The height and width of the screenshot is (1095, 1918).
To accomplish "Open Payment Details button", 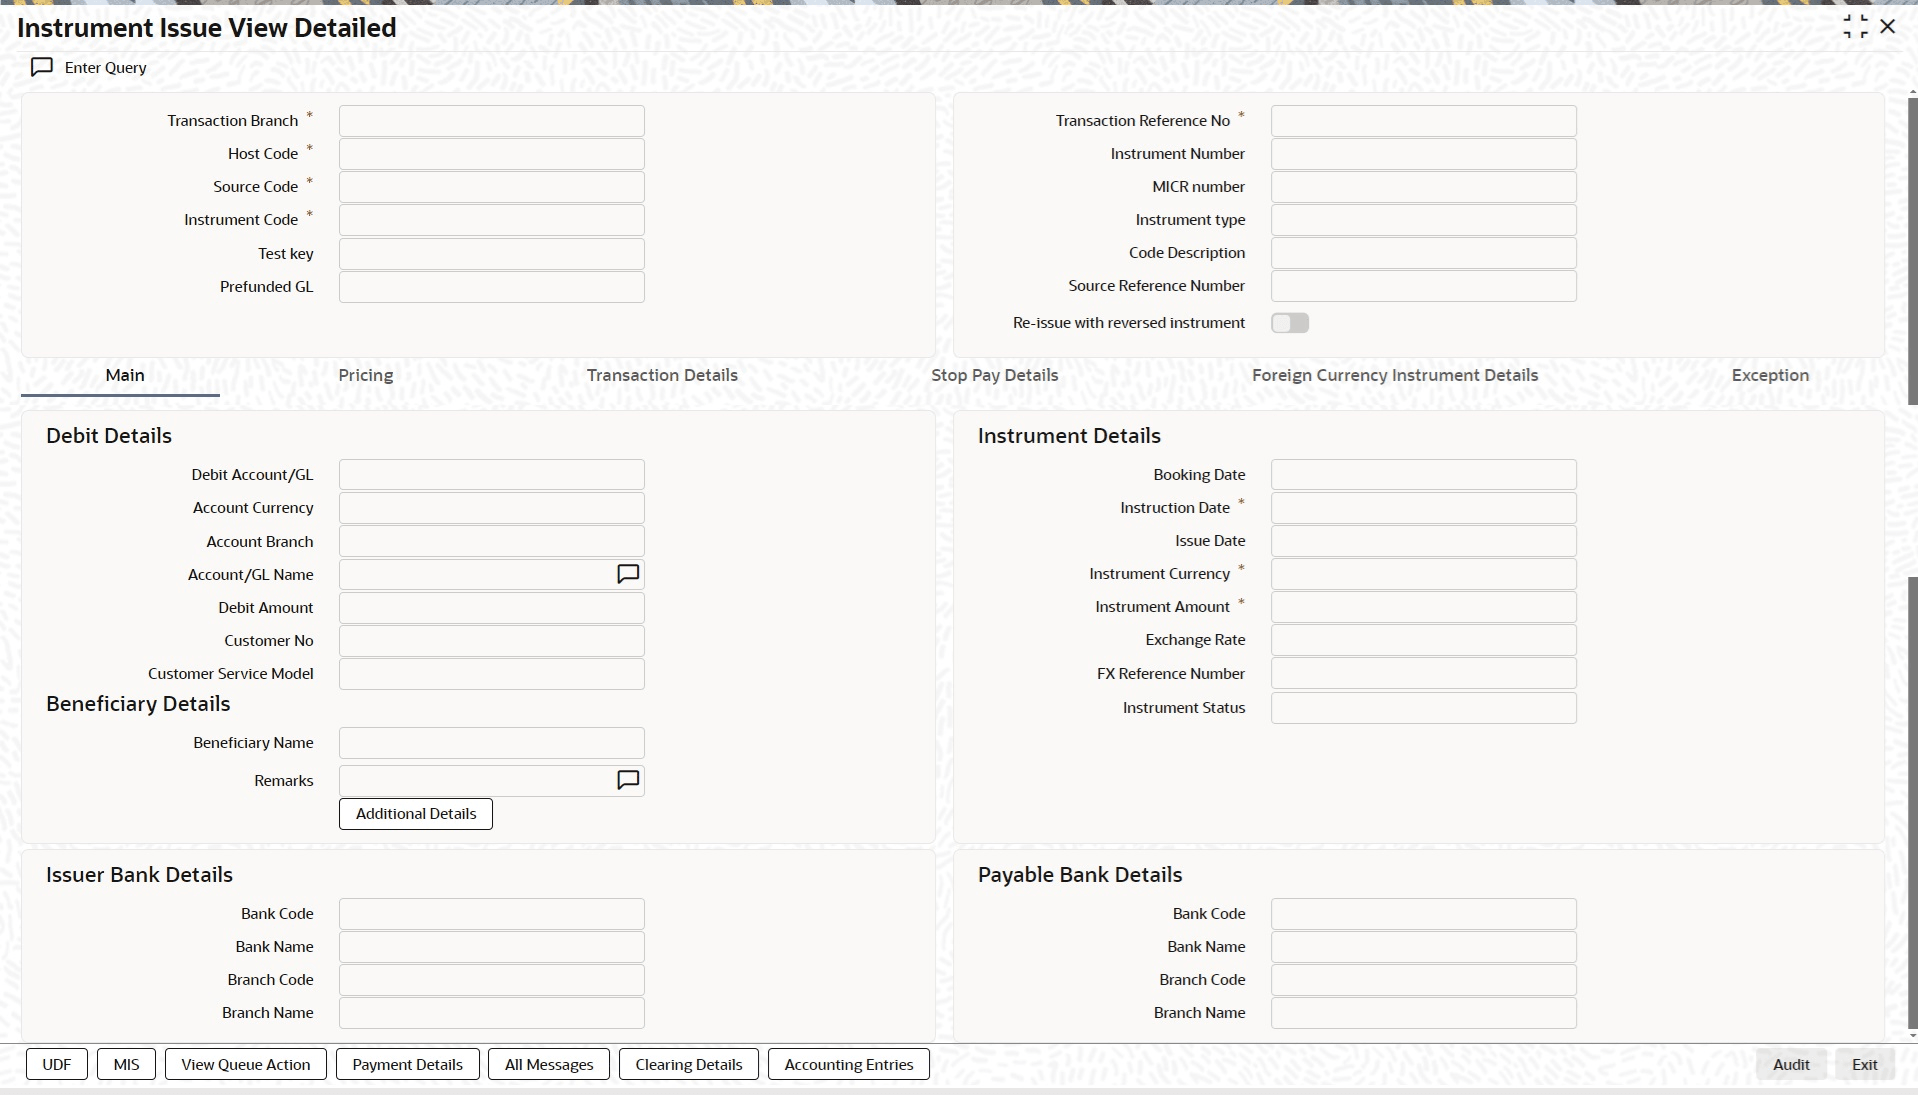I will (x=408, y=1064).
